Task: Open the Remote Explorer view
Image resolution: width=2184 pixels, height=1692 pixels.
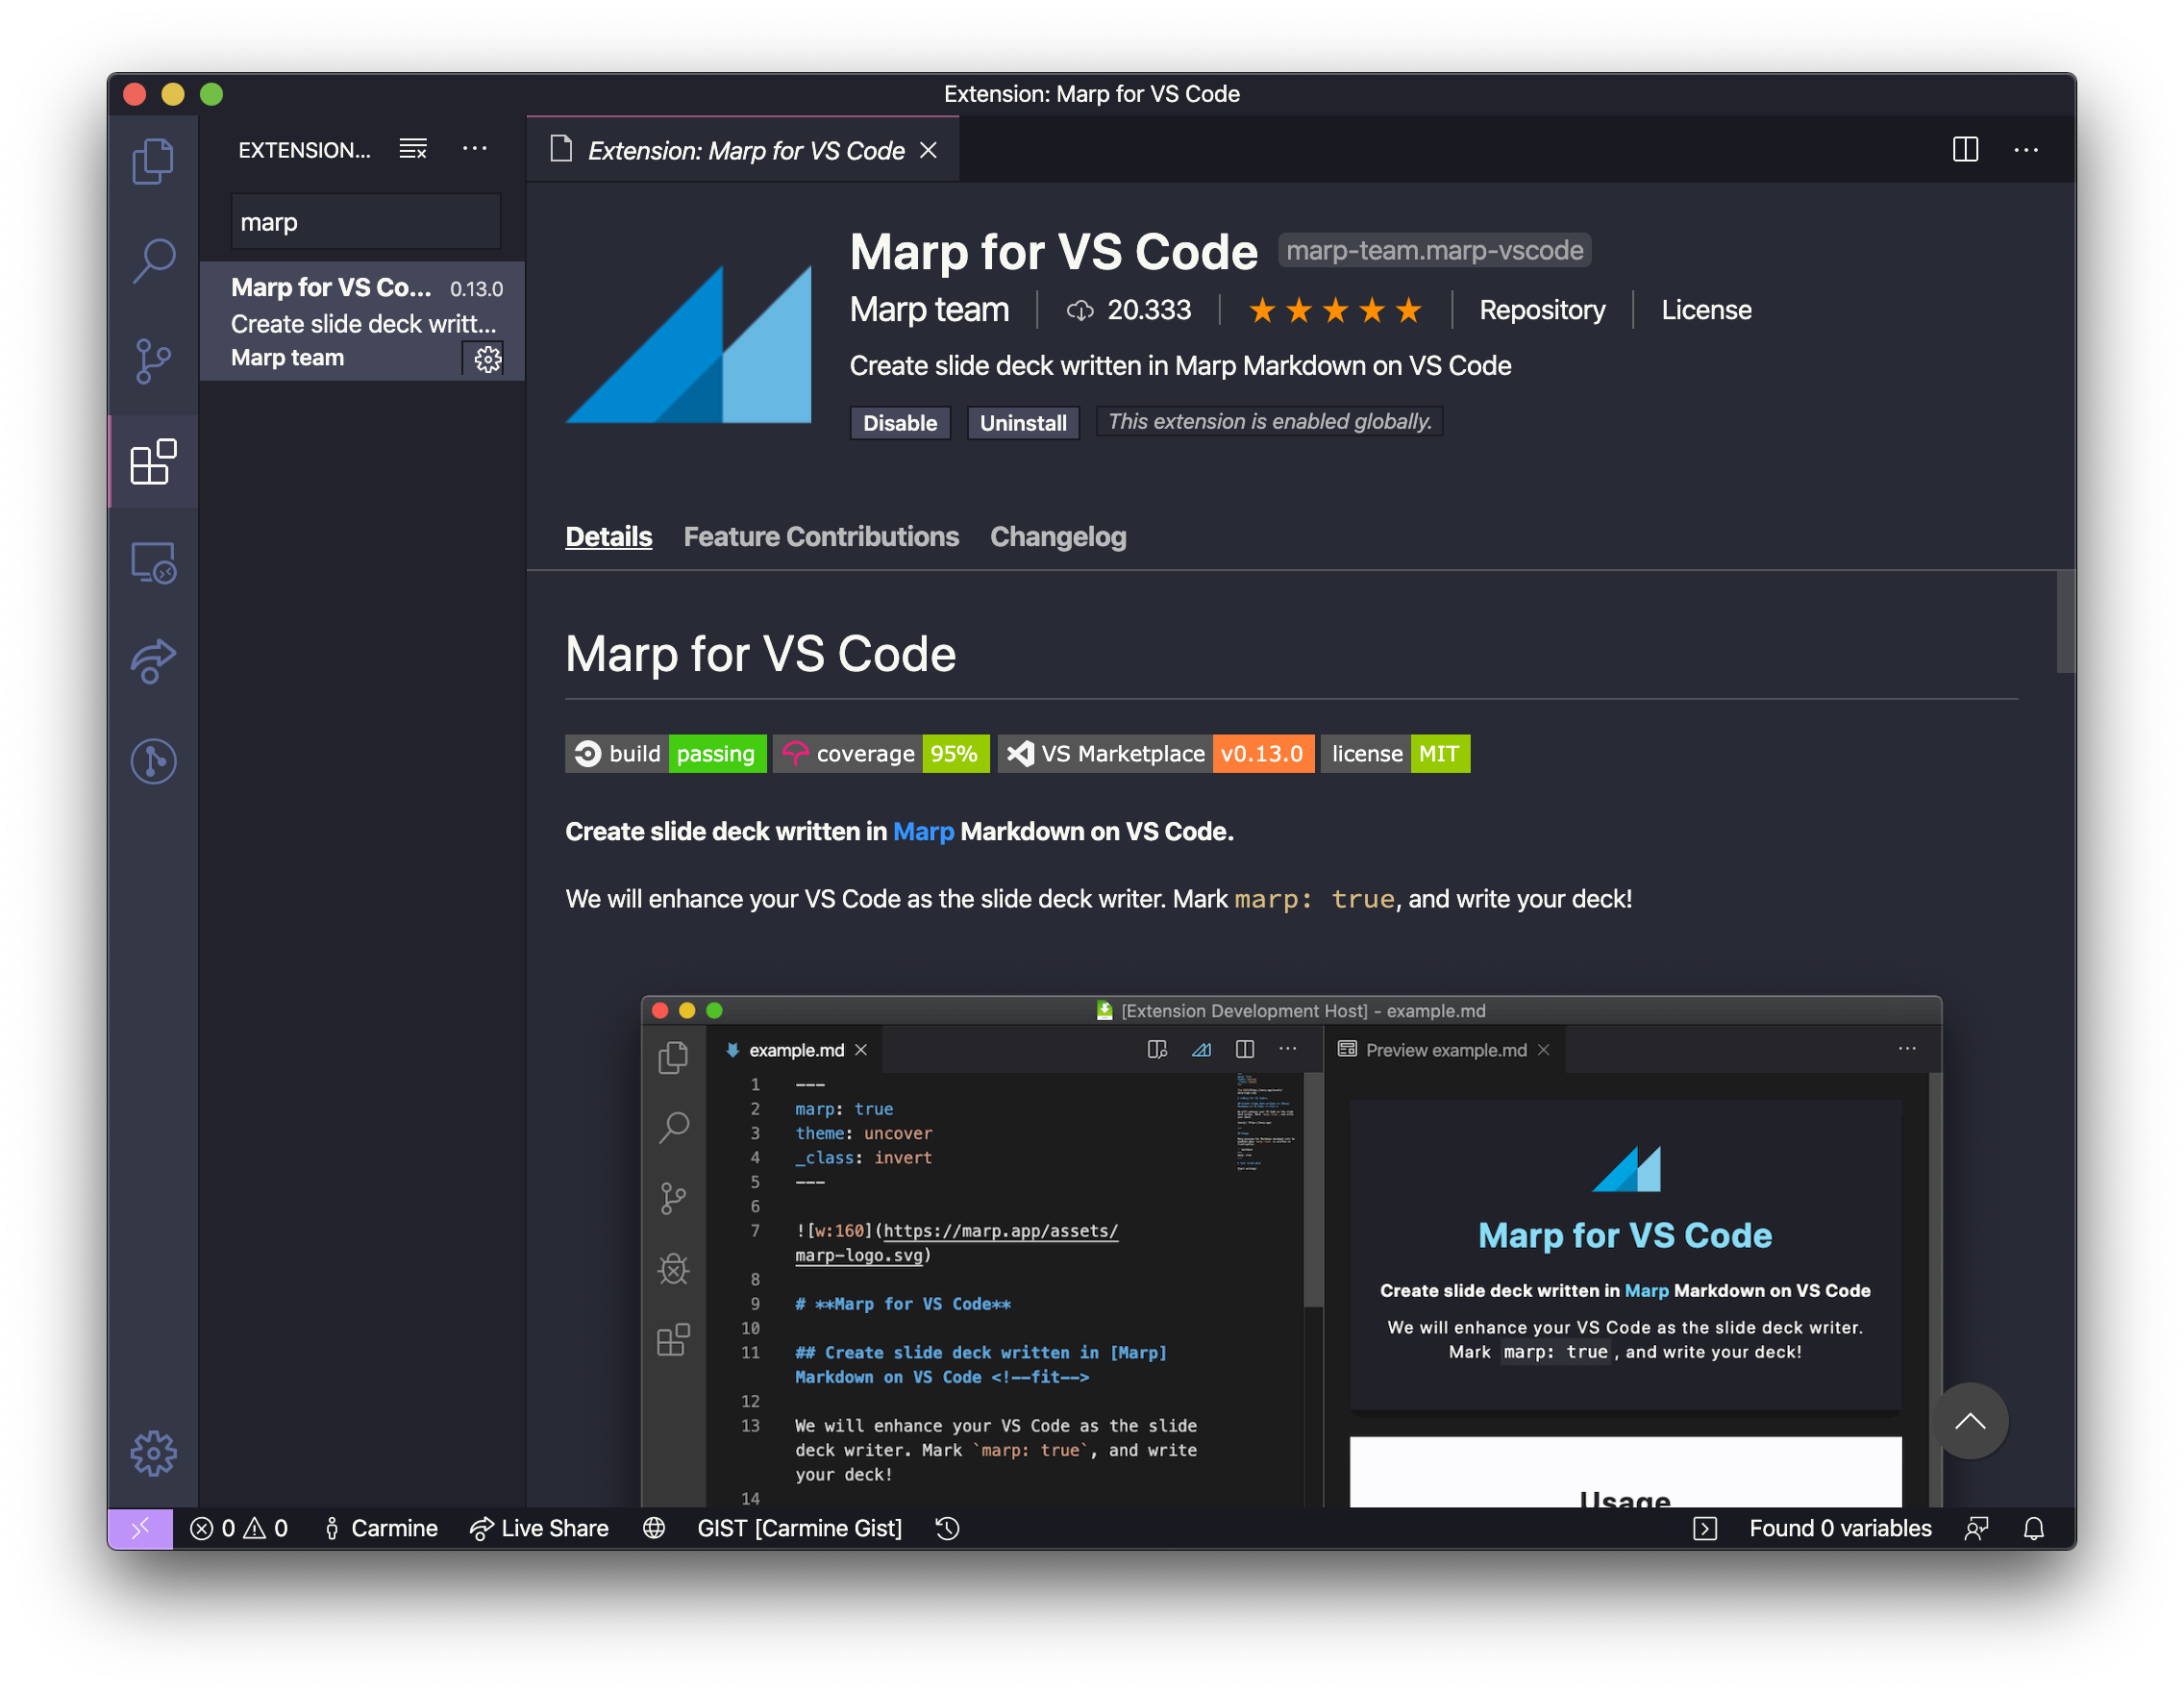Action: coord(153,562)
